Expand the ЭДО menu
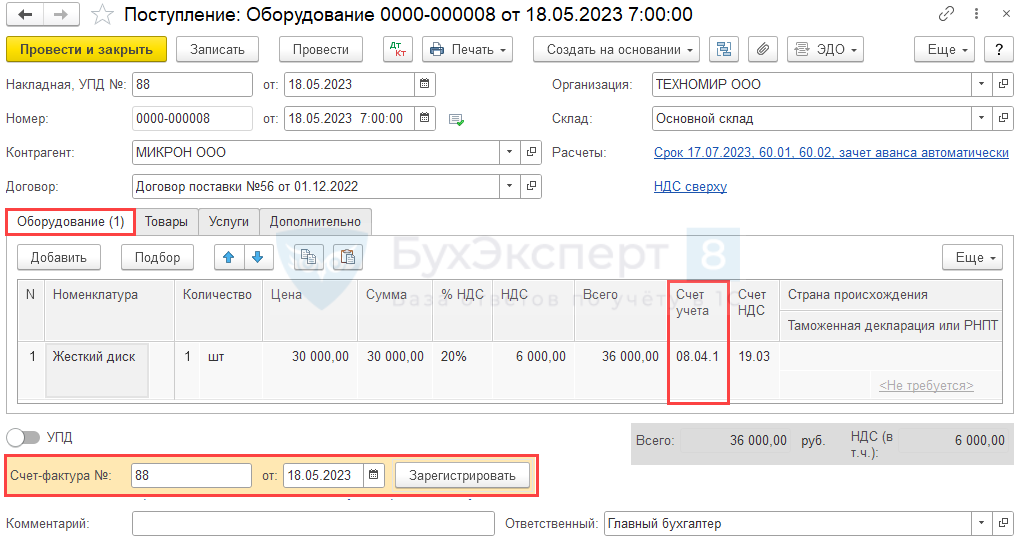This screenshot has height=538, width=1017. coord(824,49)
